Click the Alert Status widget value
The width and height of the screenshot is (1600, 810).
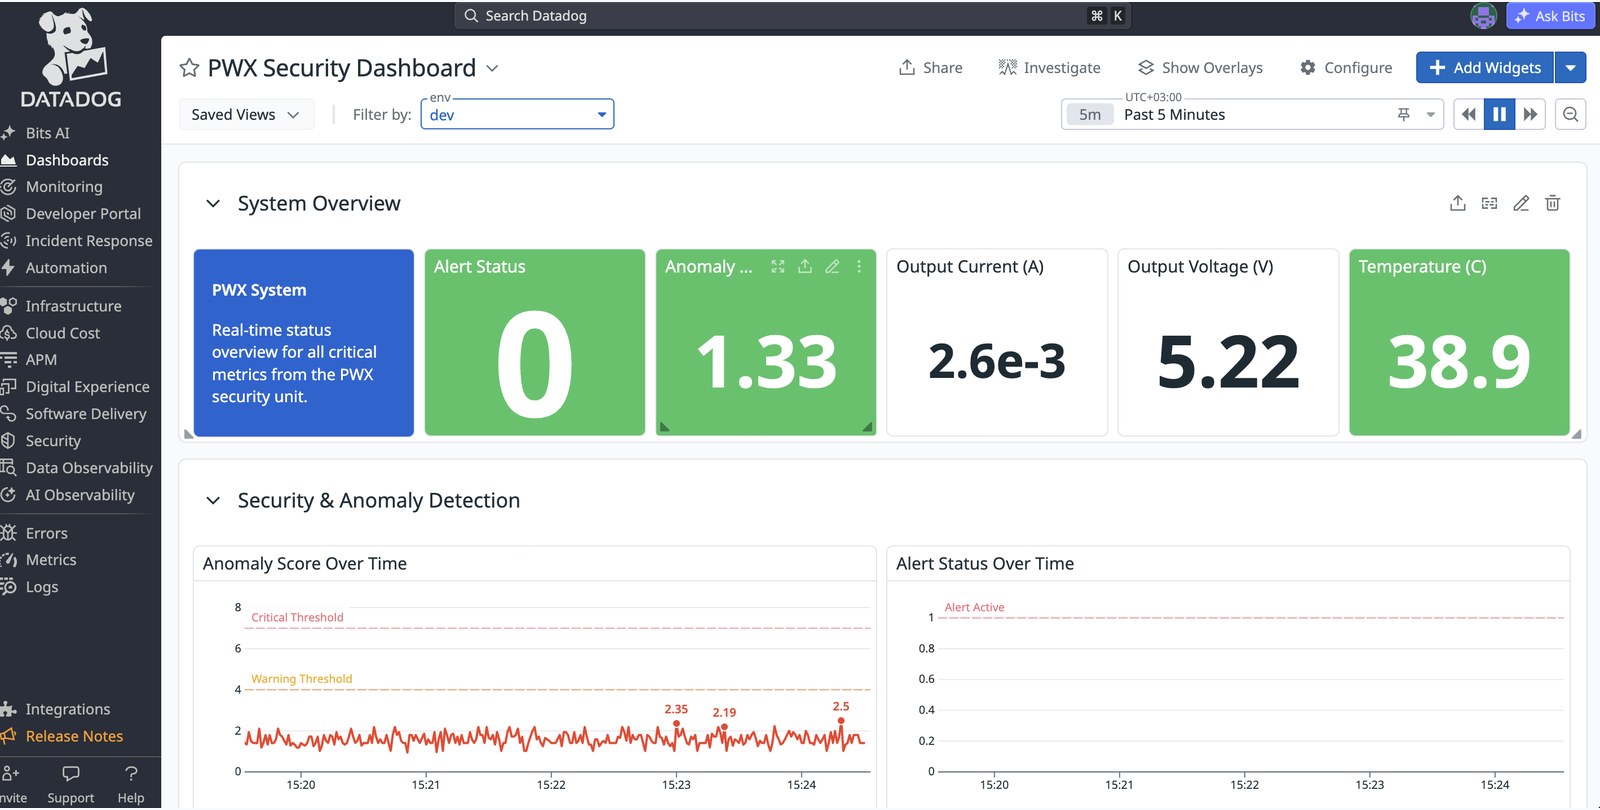point(535,363)
